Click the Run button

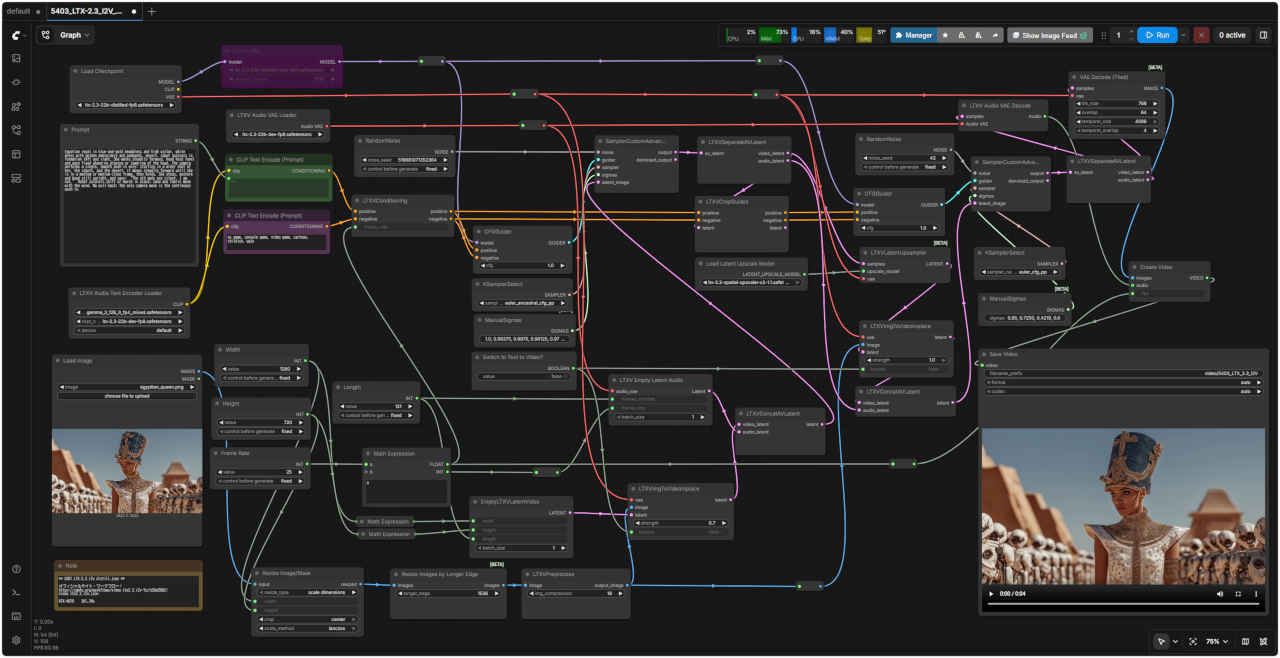click(x=1157, y=35)
